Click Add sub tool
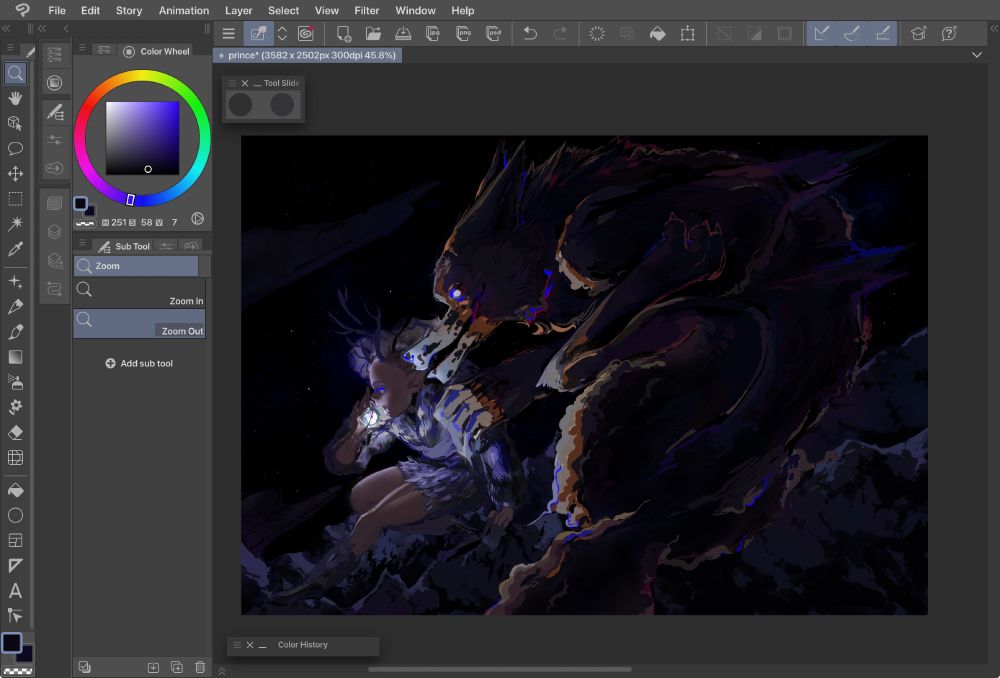 coord(139,364)
